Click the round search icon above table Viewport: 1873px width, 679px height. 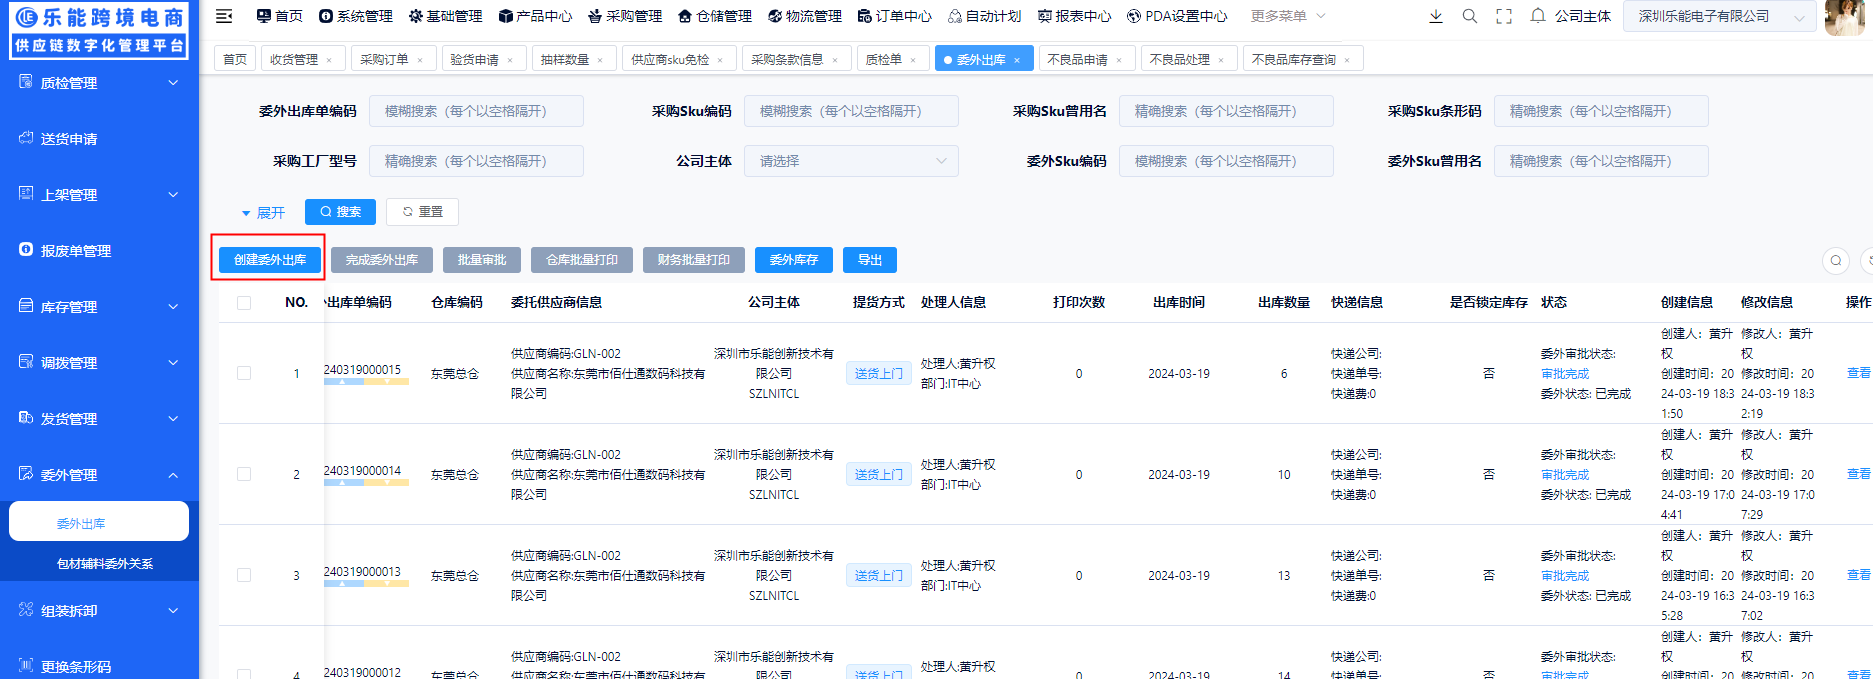point(1836,261)
